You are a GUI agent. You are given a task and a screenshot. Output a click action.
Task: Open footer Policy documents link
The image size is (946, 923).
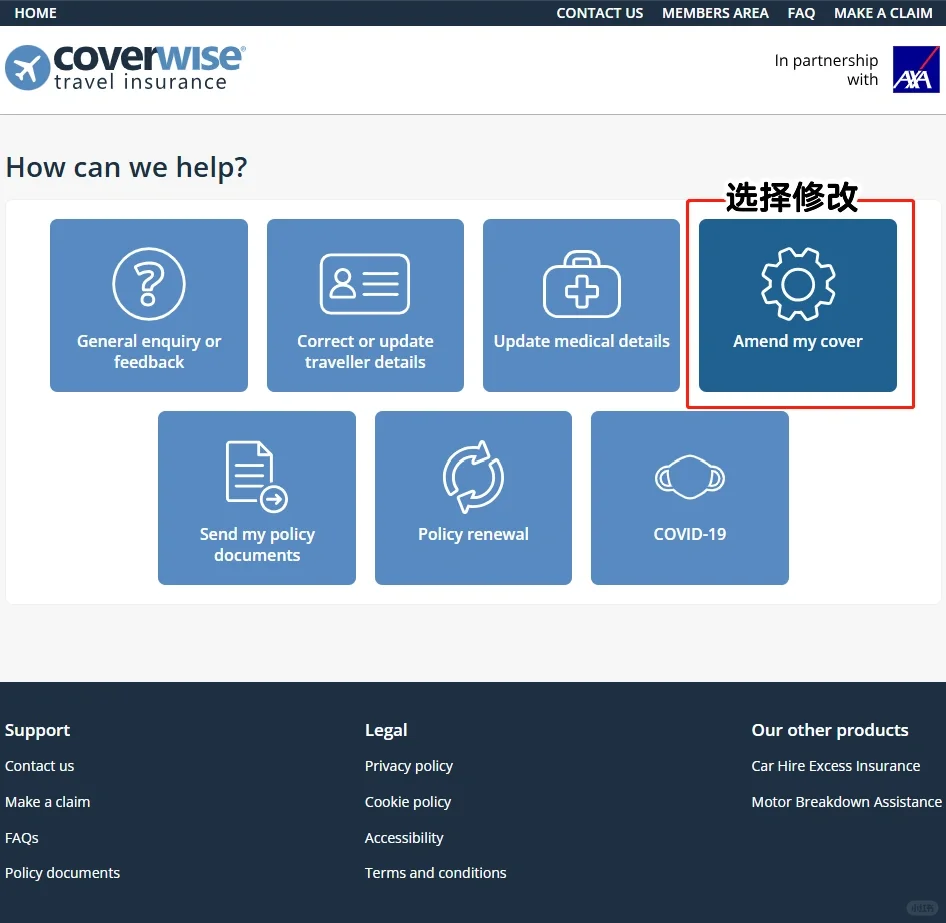point(62,873)
